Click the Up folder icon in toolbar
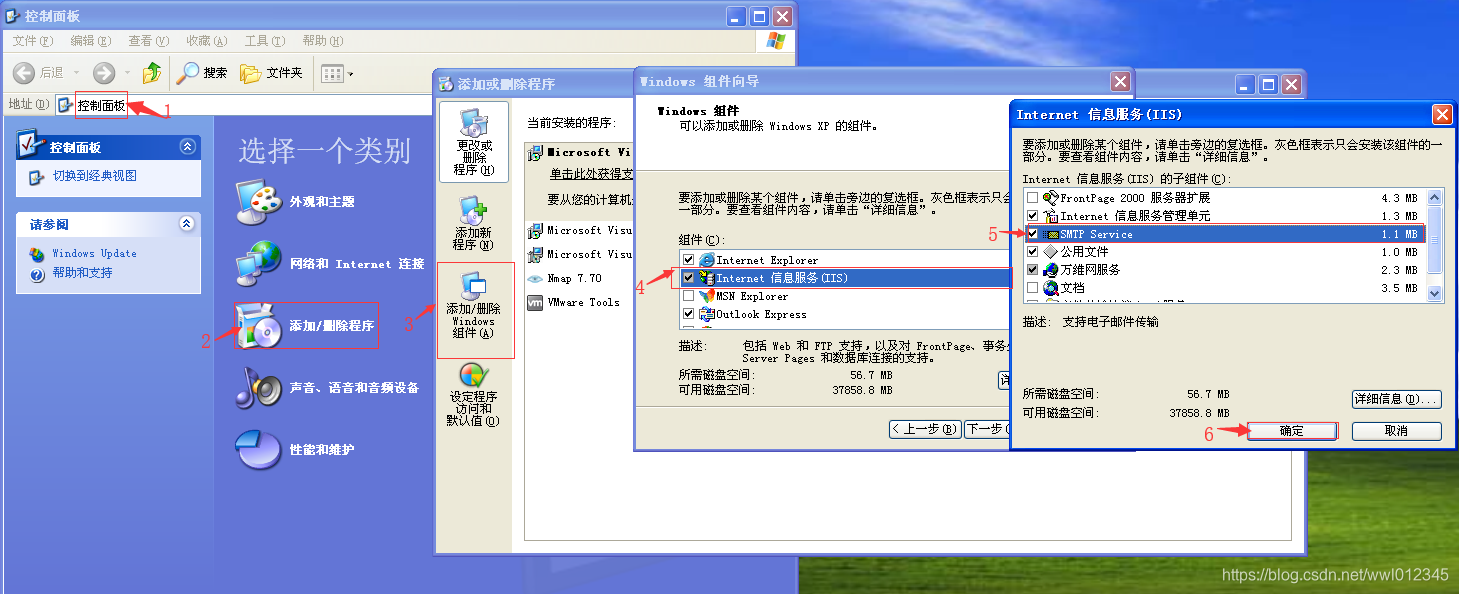The width and height of the screenshot is (1459, 594). pyautogui.click(x=152, y=73)
